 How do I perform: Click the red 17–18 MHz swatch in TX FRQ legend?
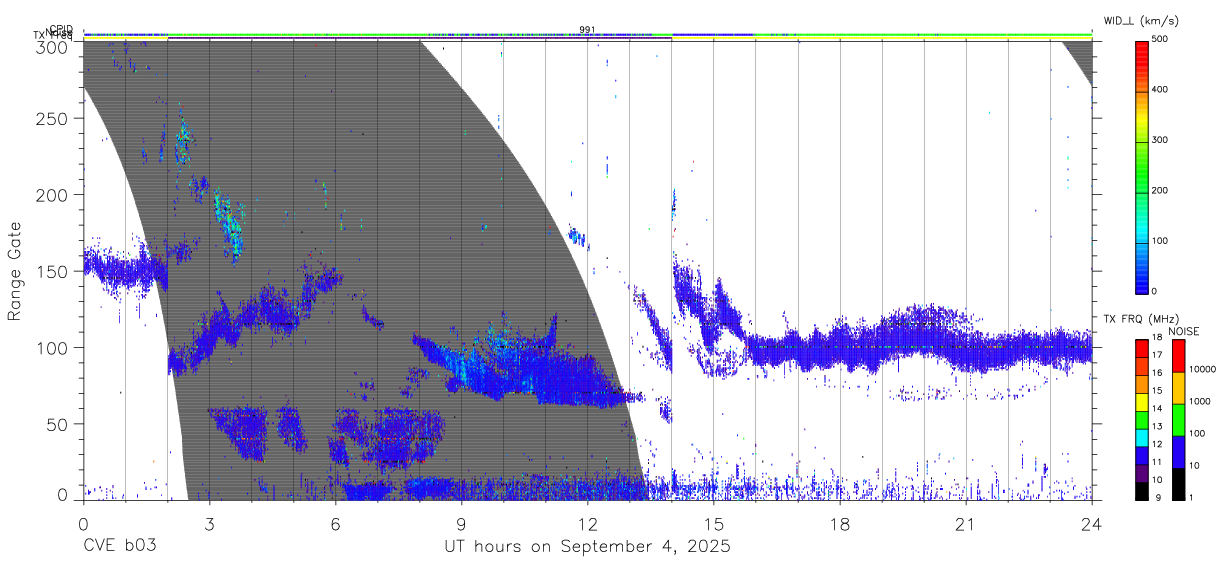(x=1142, y=349)
